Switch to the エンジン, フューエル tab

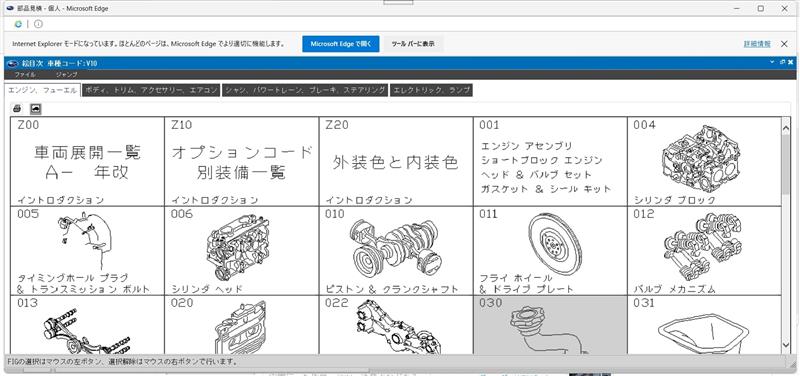[42, 90]
